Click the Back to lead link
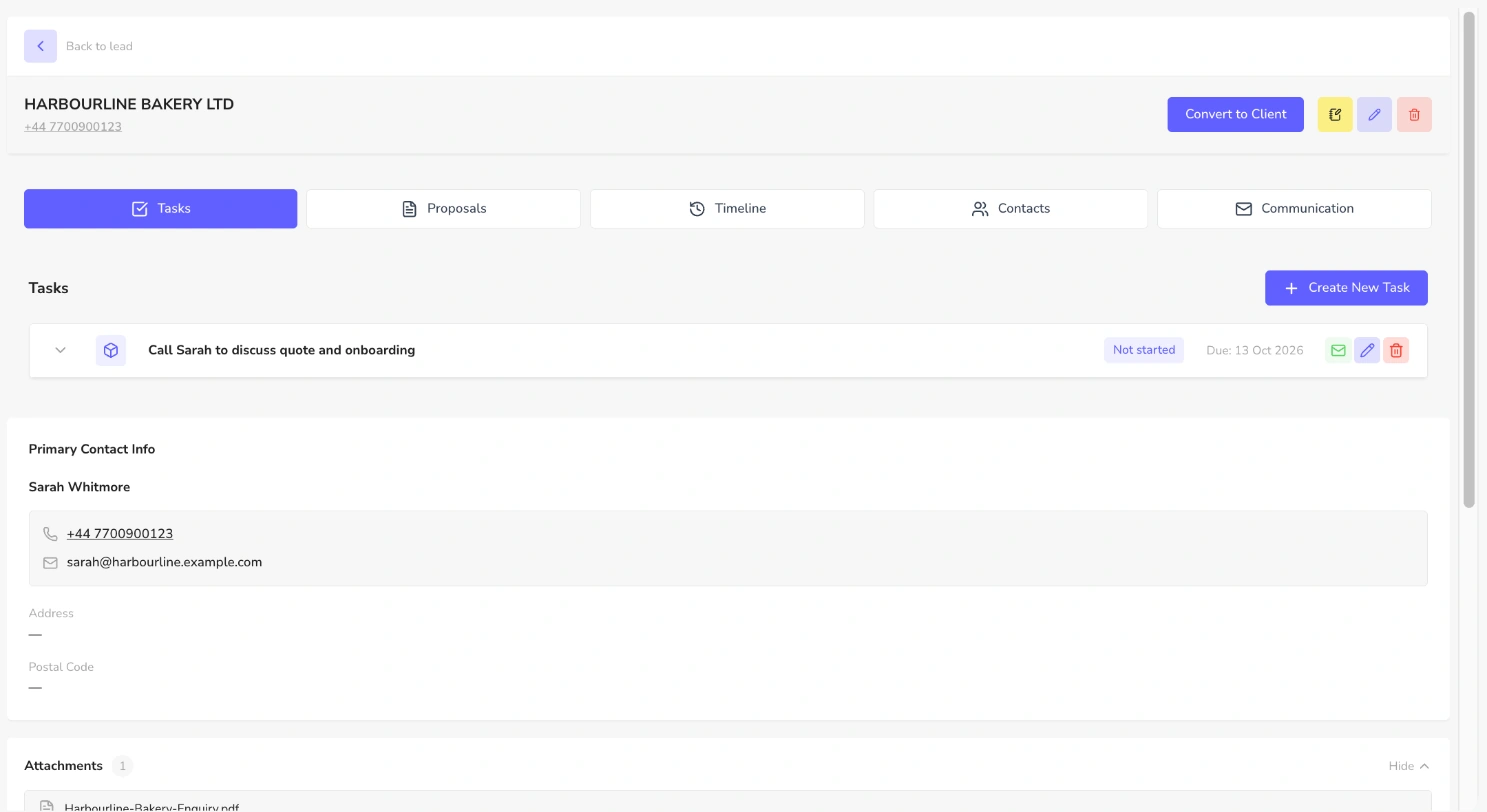 (x=99, y=46)
